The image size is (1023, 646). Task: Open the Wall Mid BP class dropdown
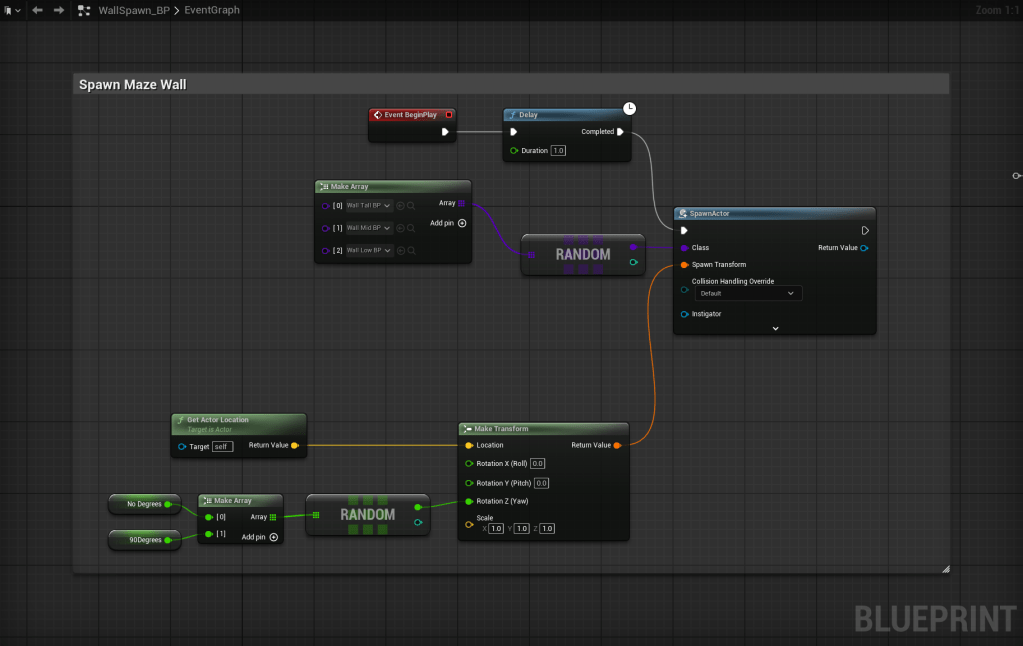[368, 228]
